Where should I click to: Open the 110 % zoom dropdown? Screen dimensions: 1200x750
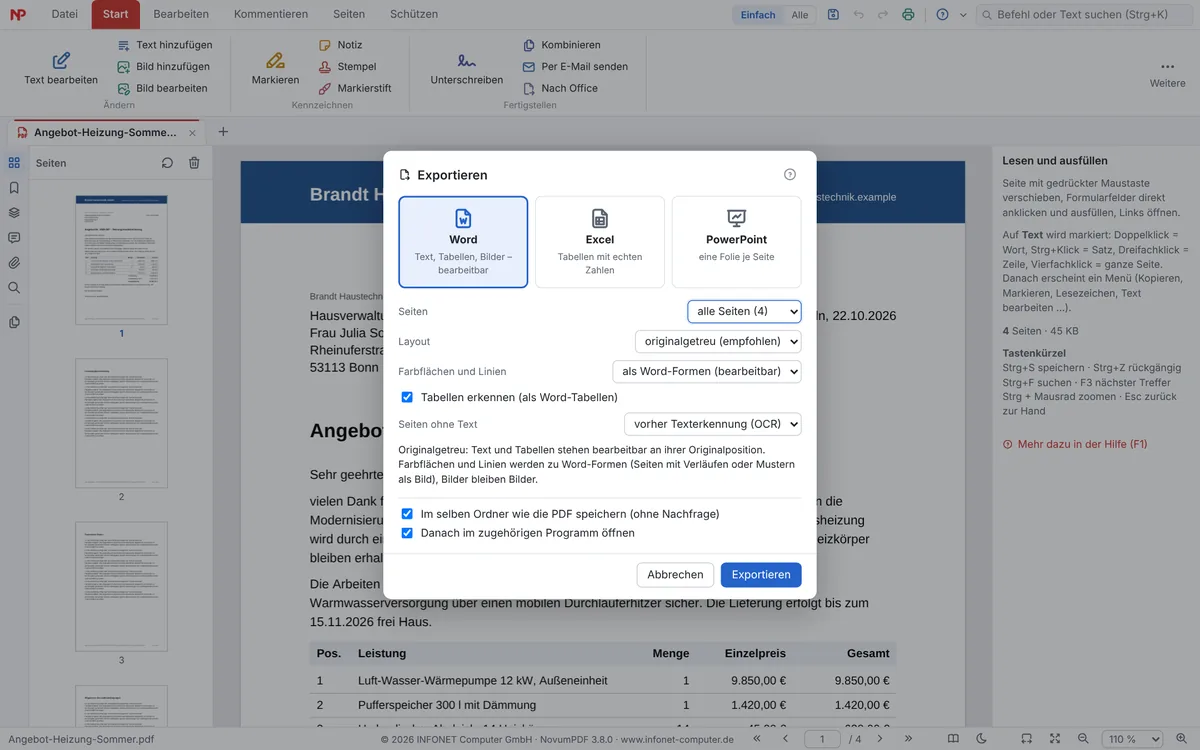pyautogui.click(x=1131, y=739)
